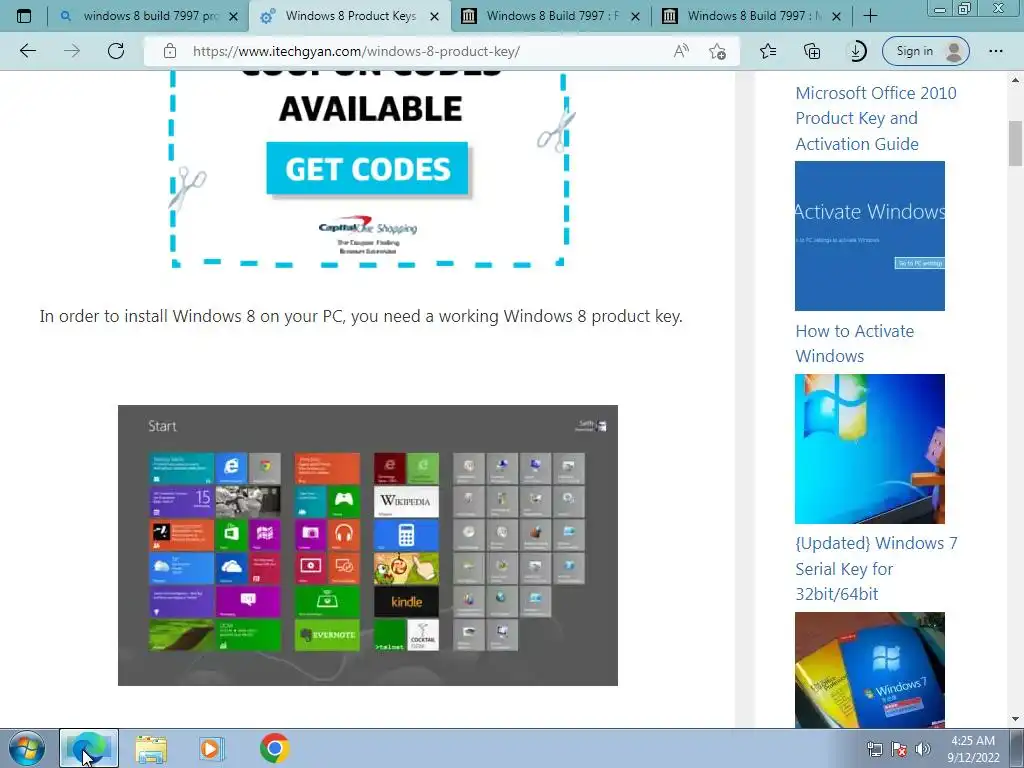Open the Action Center flag icon
This screenshot has height=768, width=1024.
[x=899, y=750]
